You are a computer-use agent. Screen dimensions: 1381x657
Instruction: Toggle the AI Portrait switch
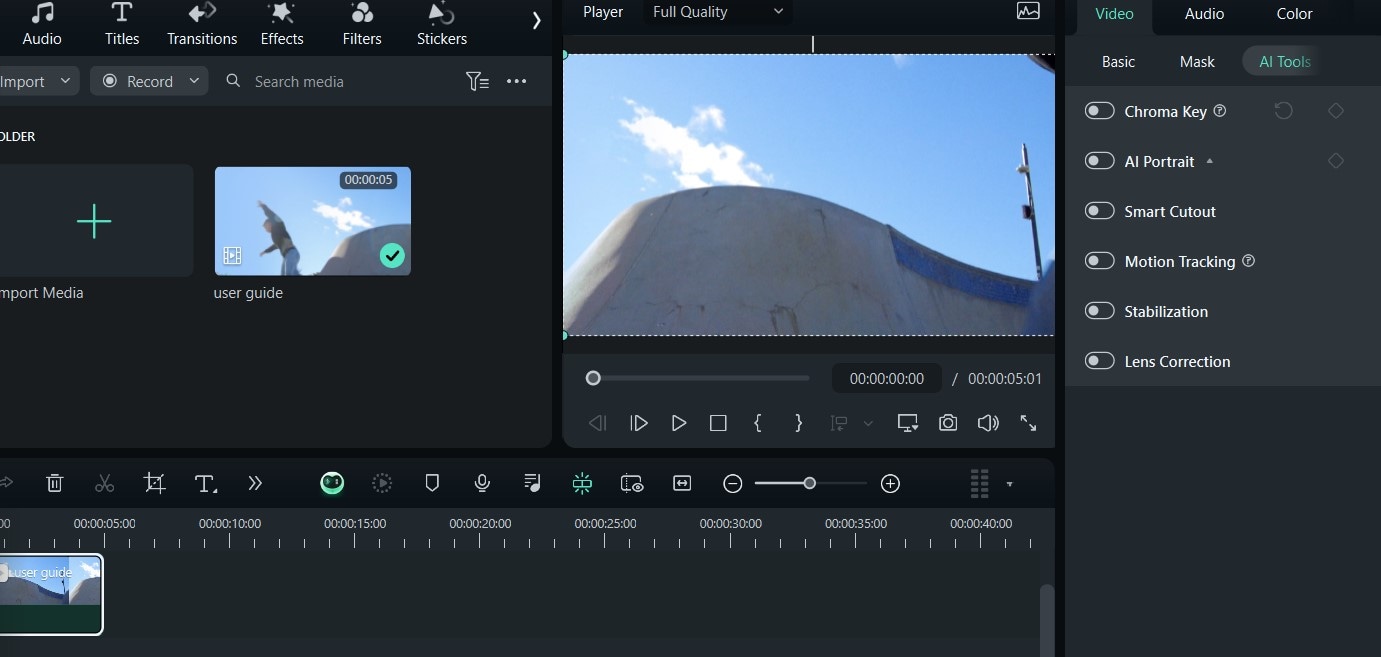click(1100, 161)
